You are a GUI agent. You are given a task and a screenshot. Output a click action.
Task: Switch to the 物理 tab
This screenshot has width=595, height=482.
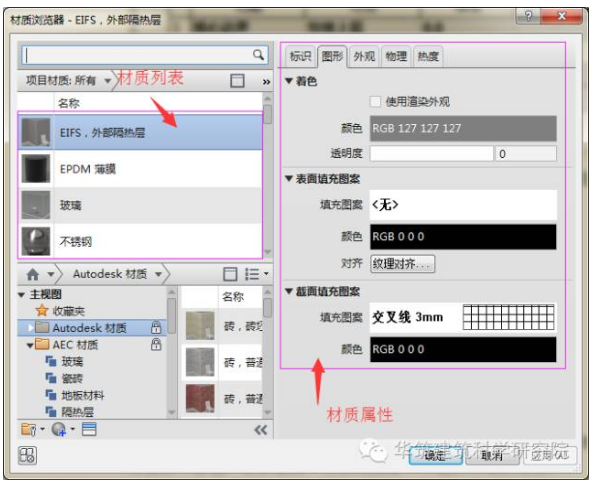(x=396, y=57)
